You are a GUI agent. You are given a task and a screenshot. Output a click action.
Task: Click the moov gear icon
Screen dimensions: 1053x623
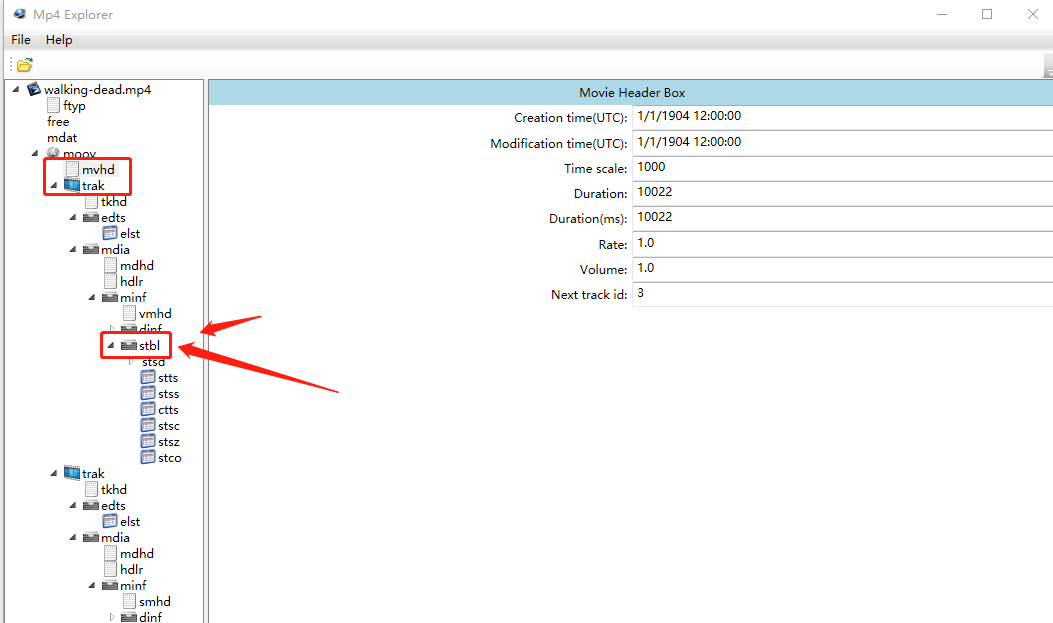coord(54,154)
